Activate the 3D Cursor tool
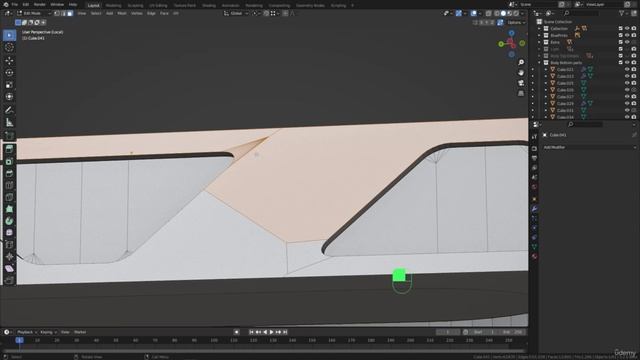Viewport: 640px width, 360px height. pyautogui.click(x=9, y=47)
